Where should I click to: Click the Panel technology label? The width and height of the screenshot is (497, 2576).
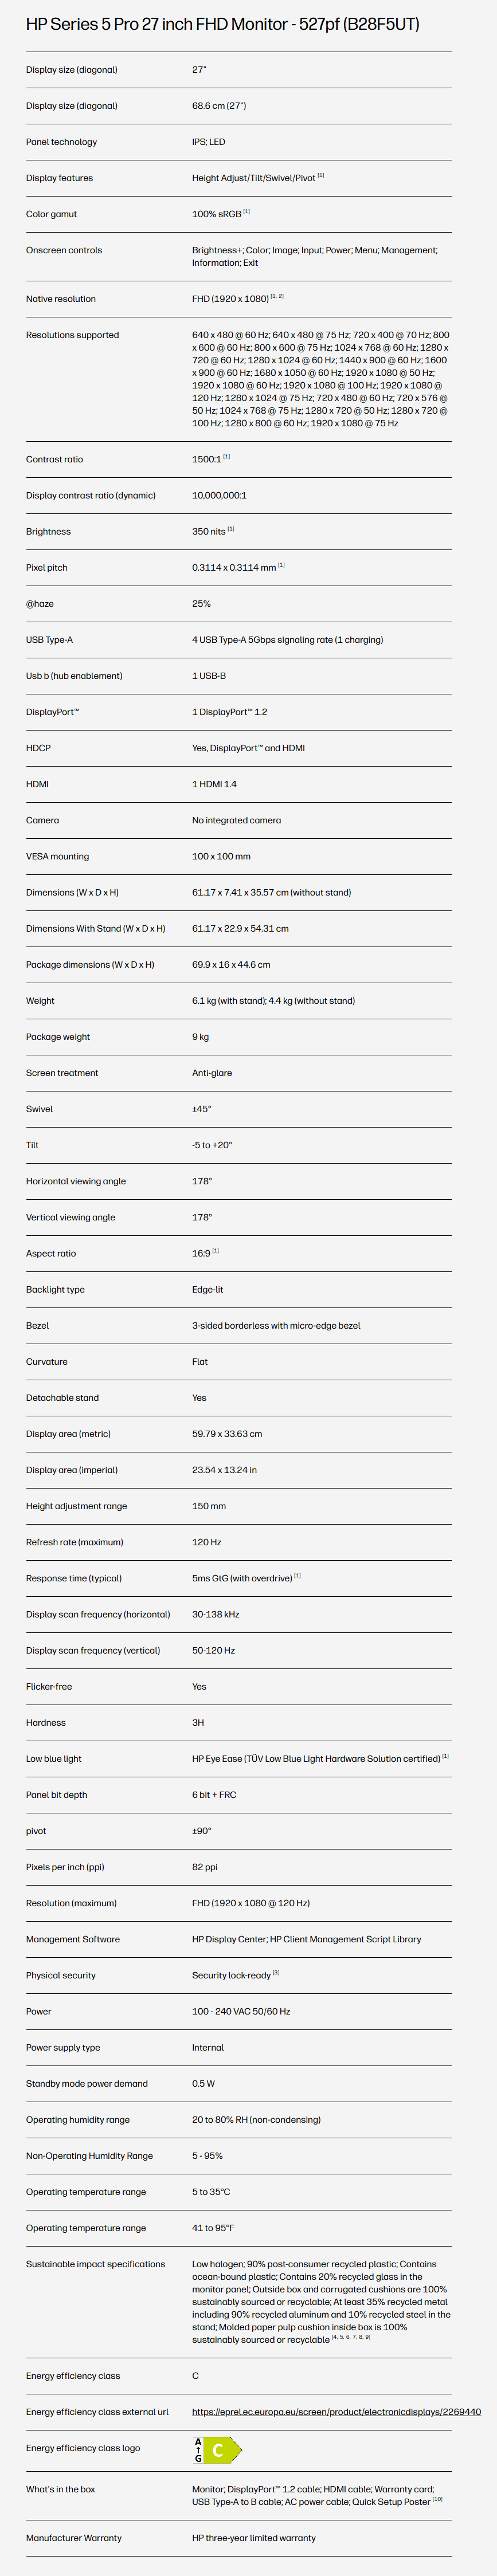pos(62,142)
